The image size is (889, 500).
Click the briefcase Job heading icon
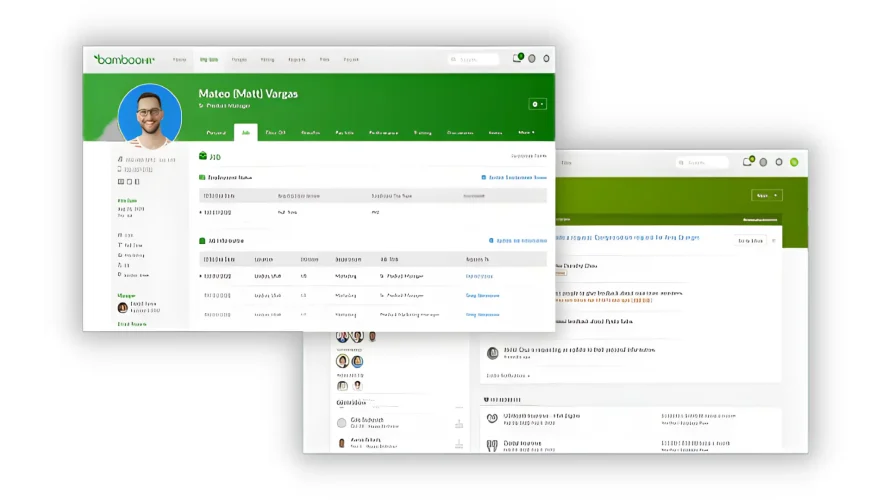pyautogui.click(x=203, y=156)
